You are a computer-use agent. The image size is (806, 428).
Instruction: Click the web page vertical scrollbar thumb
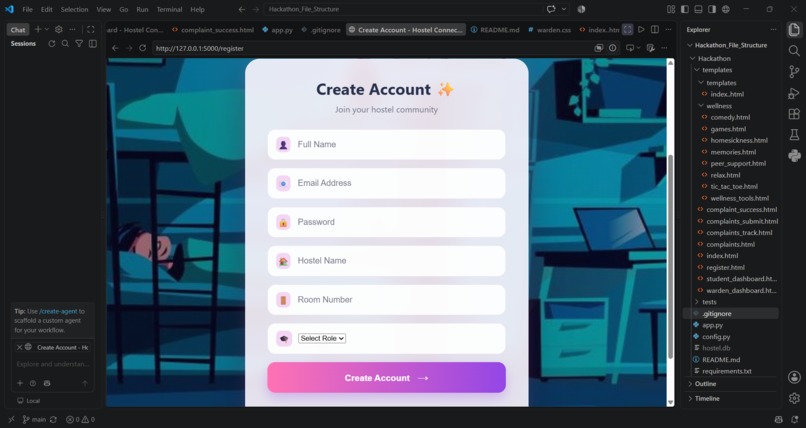click(670, 257)
